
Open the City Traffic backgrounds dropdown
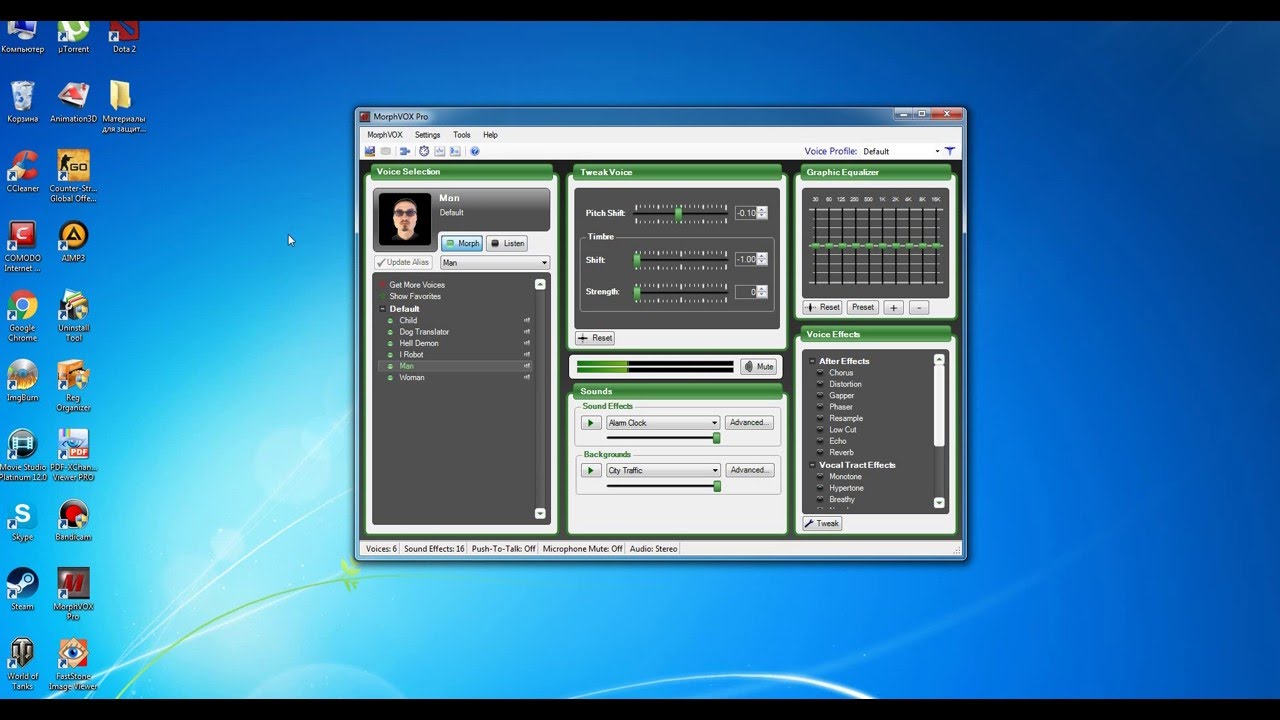[x=663, y=470]
